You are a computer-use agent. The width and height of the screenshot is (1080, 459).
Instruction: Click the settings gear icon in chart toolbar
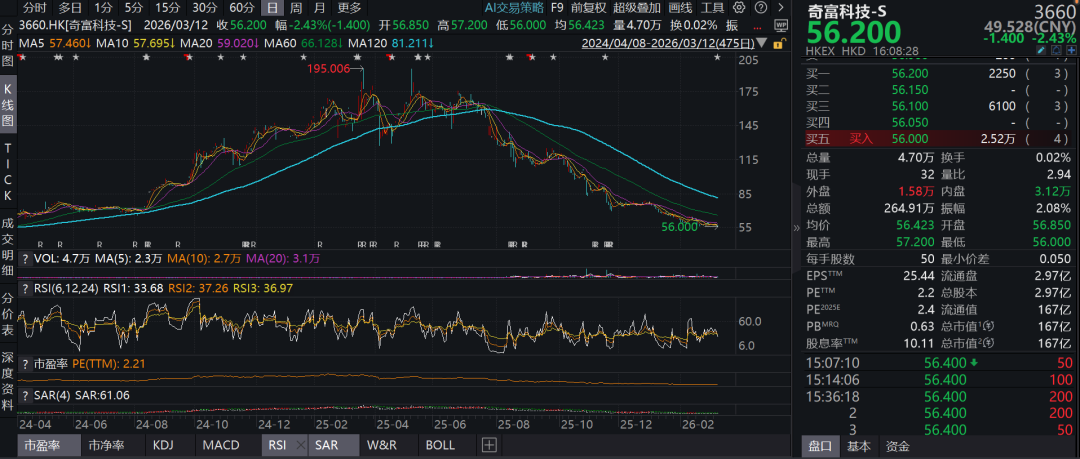pyautogui.click(x=739, y=8)
